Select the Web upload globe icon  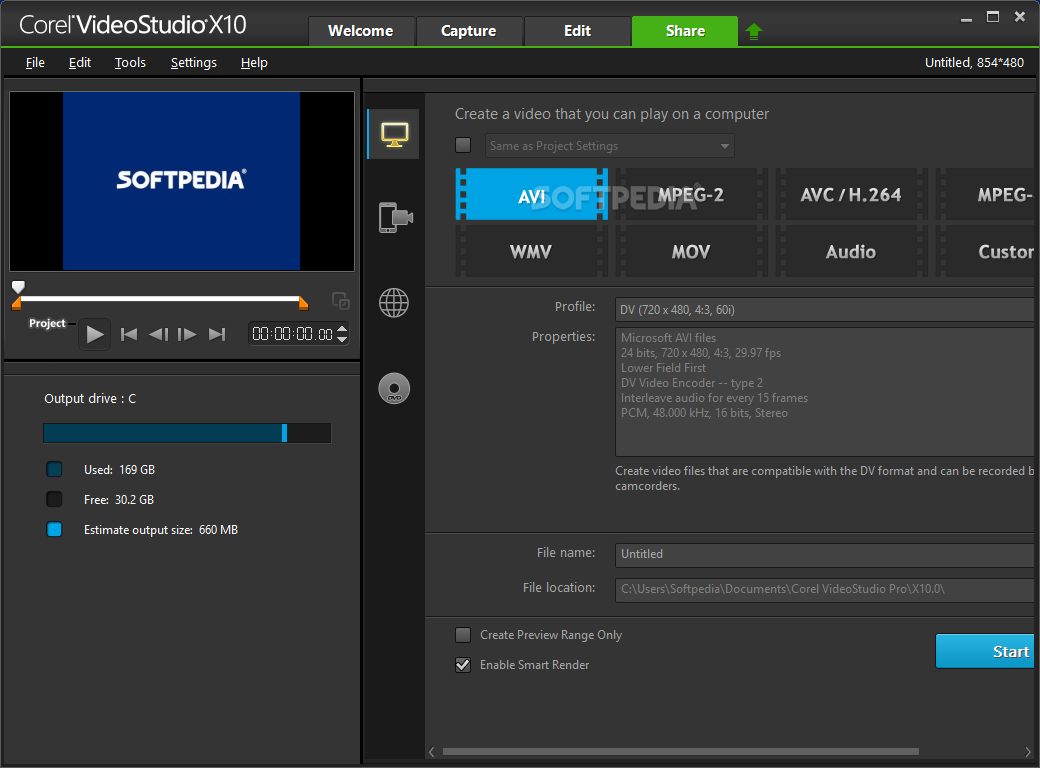394,303
